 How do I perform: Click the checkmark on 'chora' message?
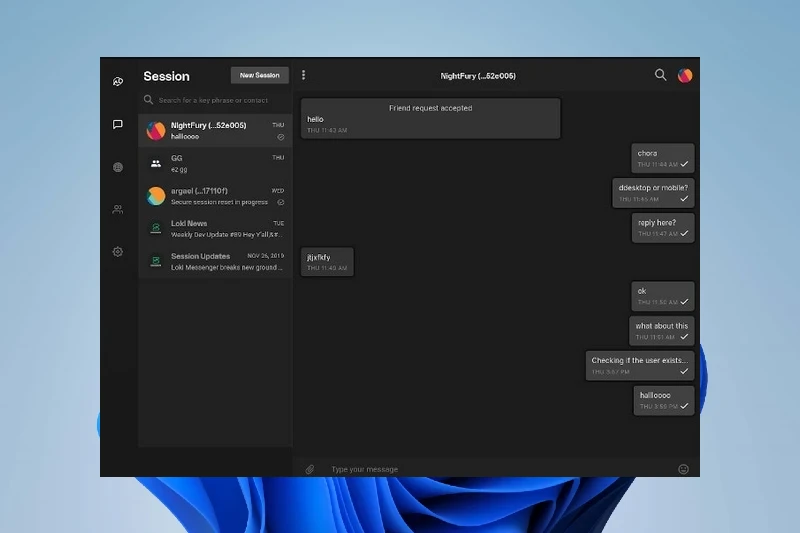[x=684, y=164]
